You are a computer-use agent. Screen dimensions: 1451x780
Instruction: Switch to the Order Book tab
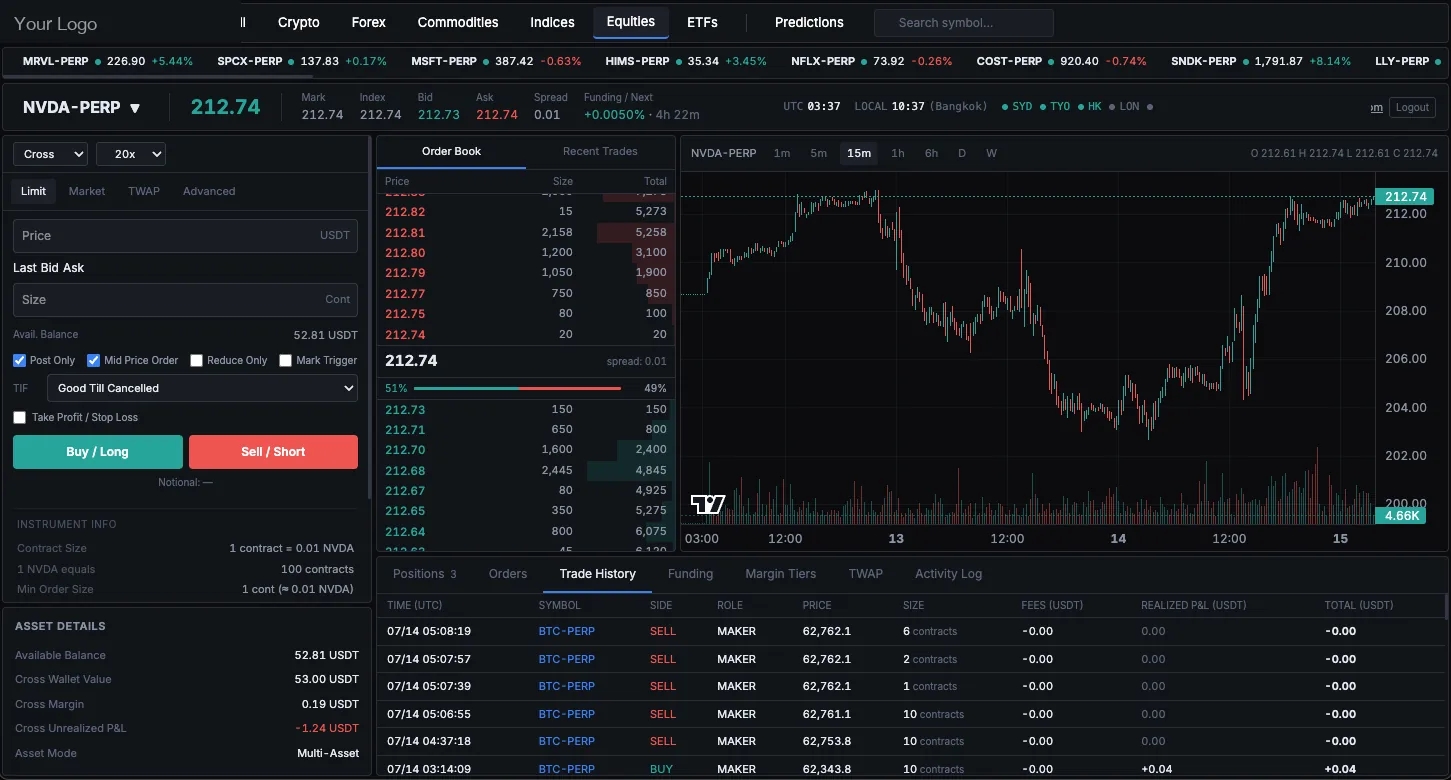[x=451, y=152]
